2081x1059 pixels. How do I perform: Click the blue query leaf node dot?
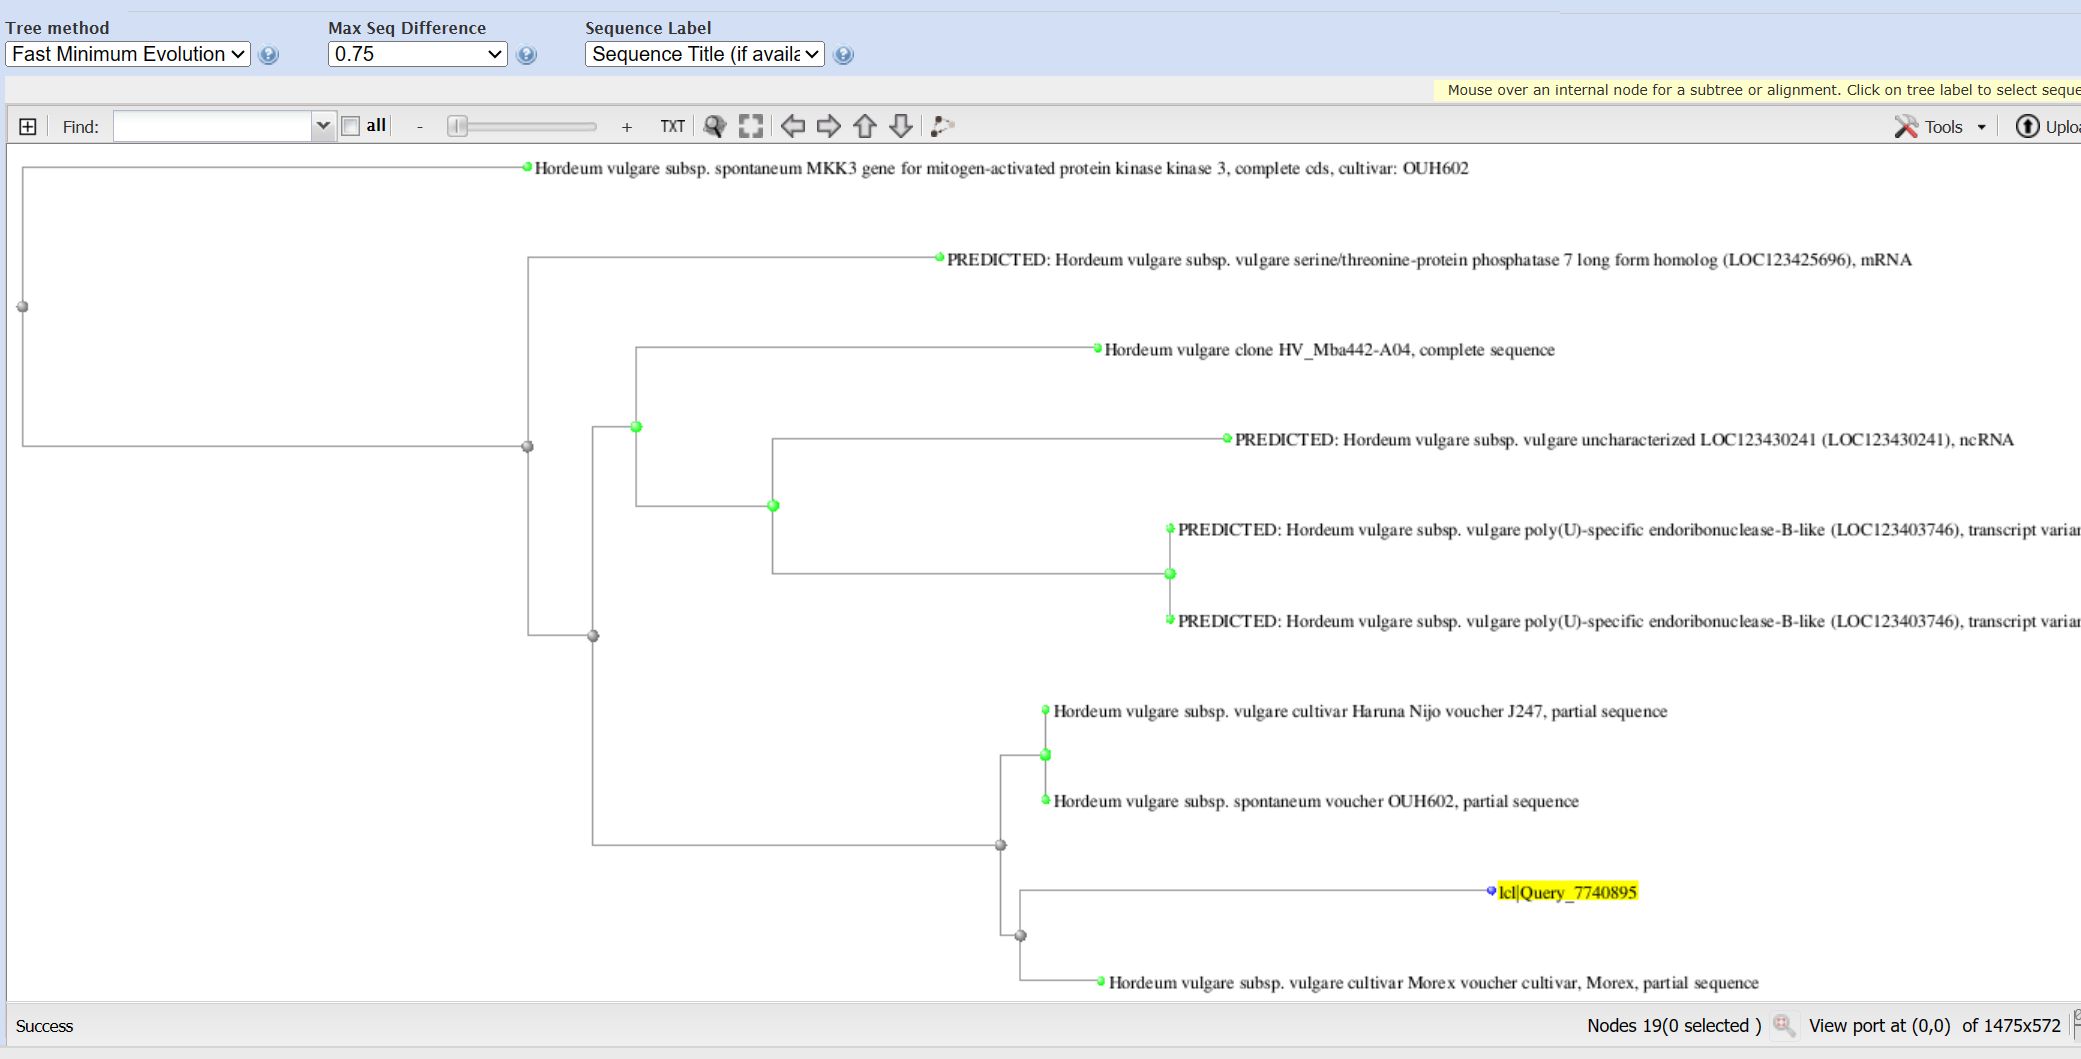[x=1491, y=891]
